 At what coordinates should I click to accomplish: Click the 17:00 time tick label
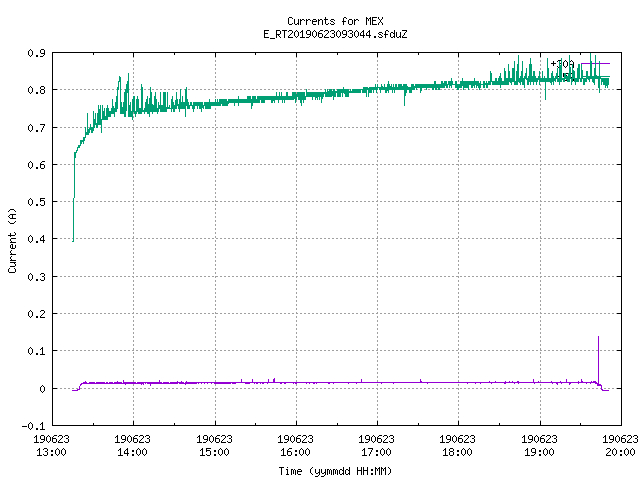pyautogui.click(x=376, y=452)
